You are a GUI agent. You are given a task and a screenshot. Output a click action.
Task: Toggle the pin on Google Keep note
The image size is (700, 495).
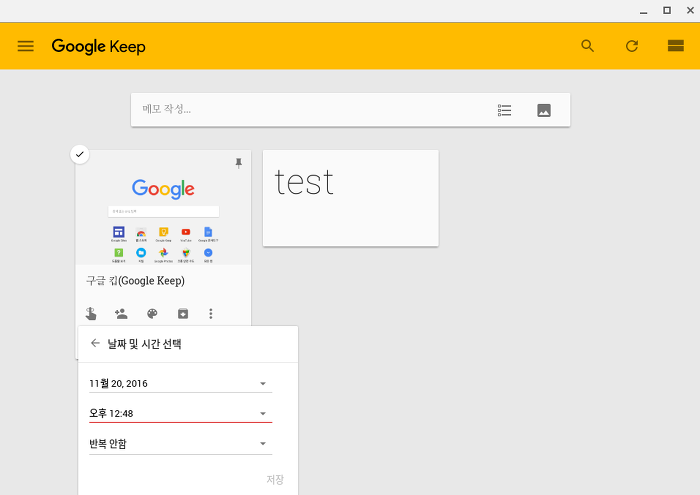point(238,163)
